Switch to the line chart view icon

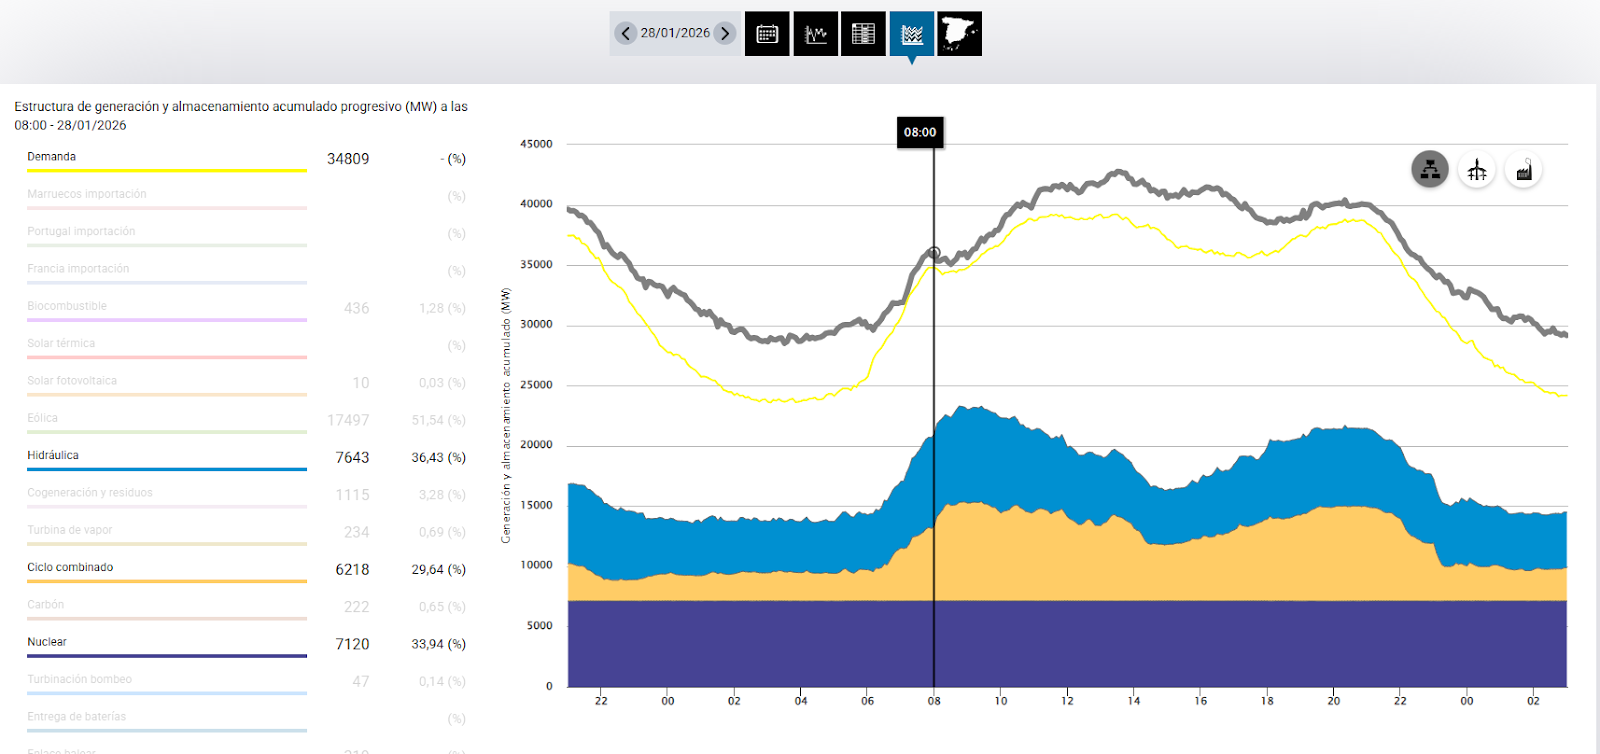pos(815,34)
